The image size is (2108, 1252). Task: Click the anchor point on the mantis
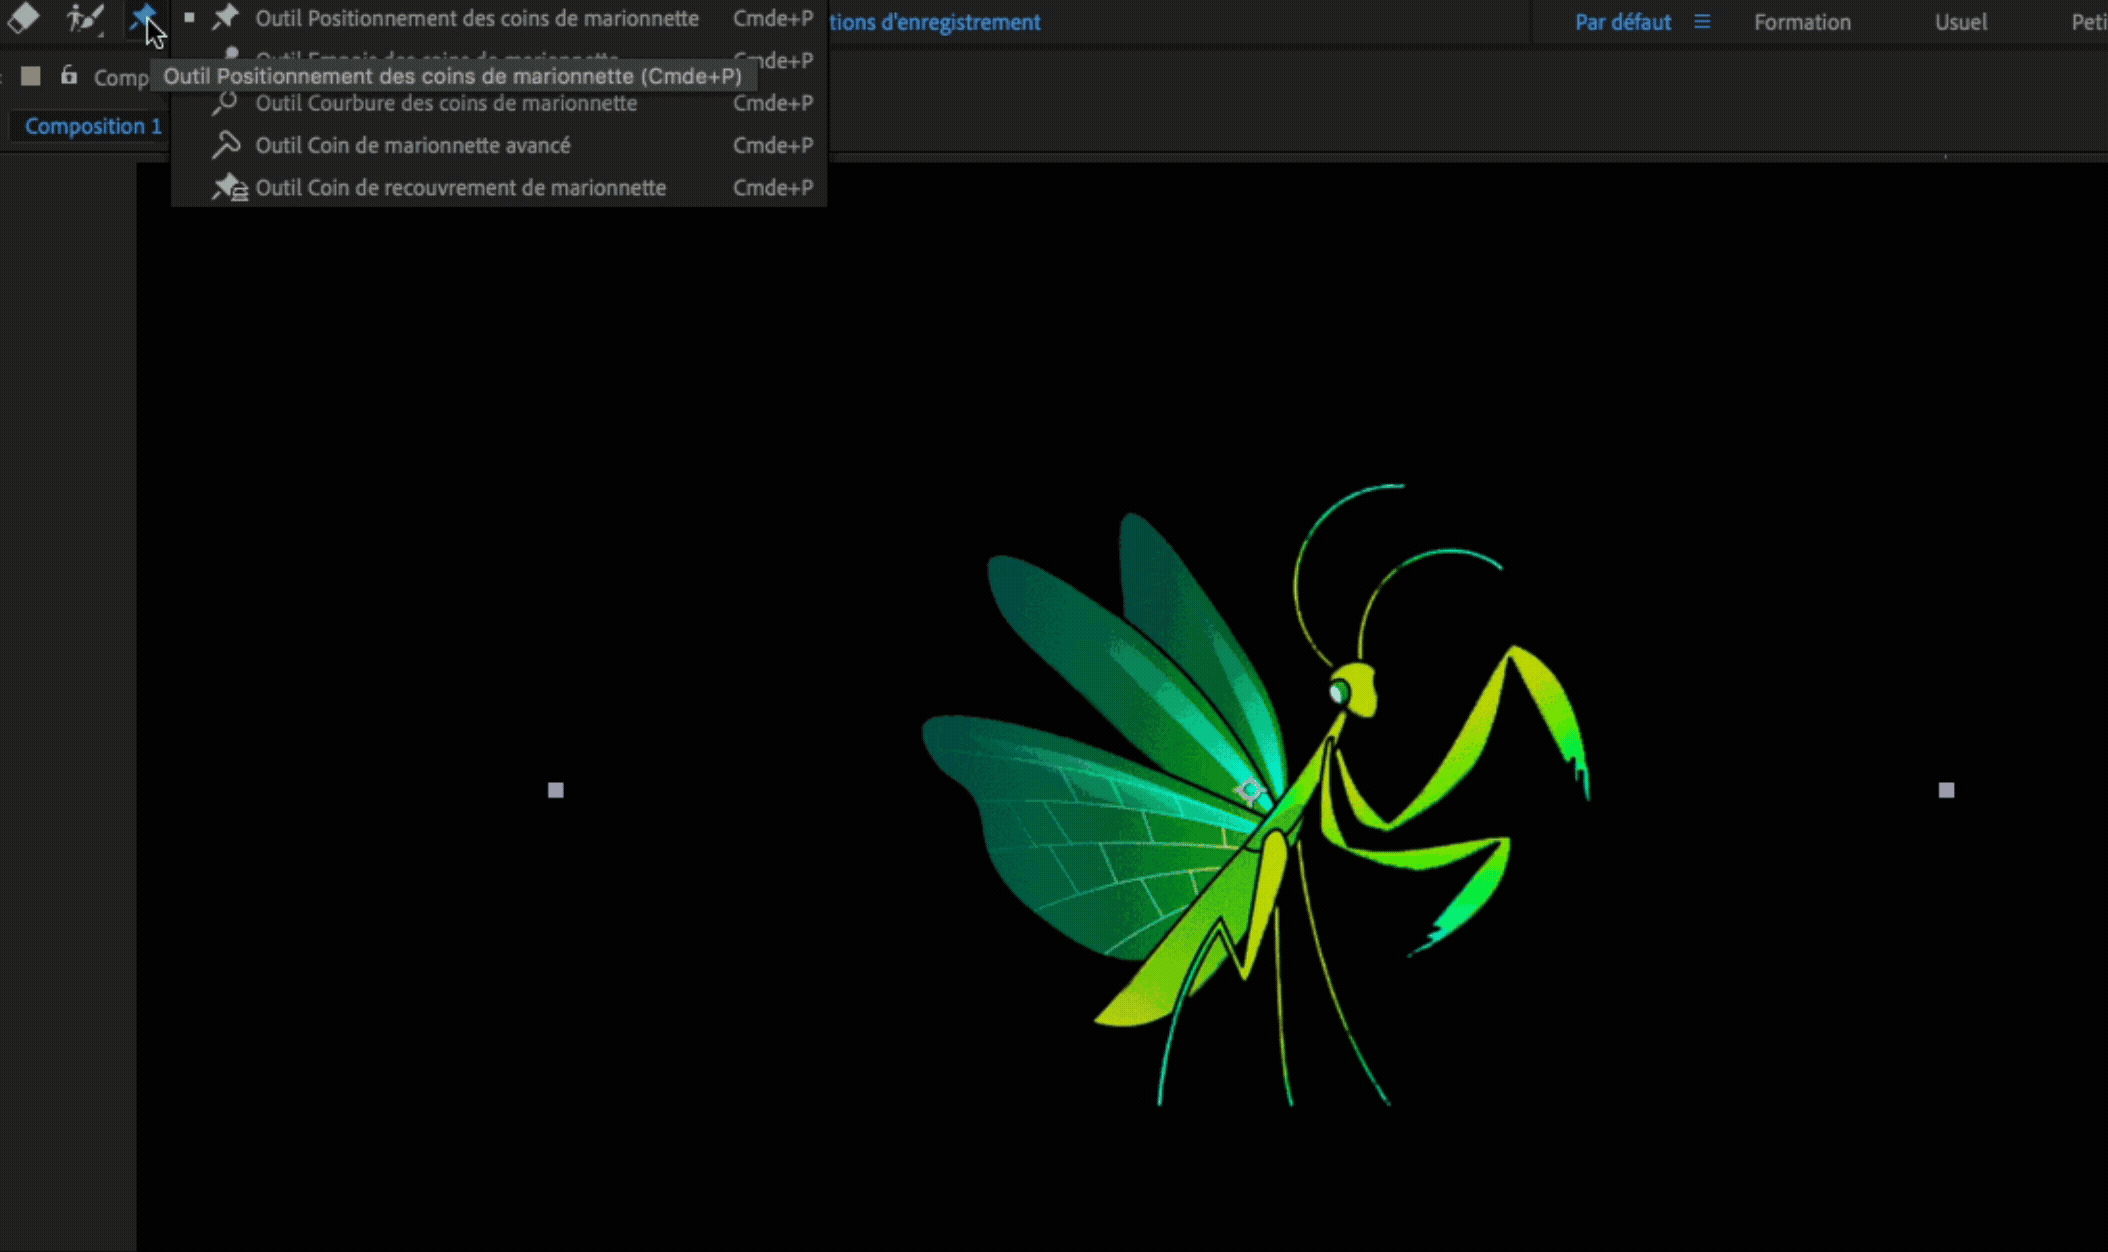[x=1249, y=791]
